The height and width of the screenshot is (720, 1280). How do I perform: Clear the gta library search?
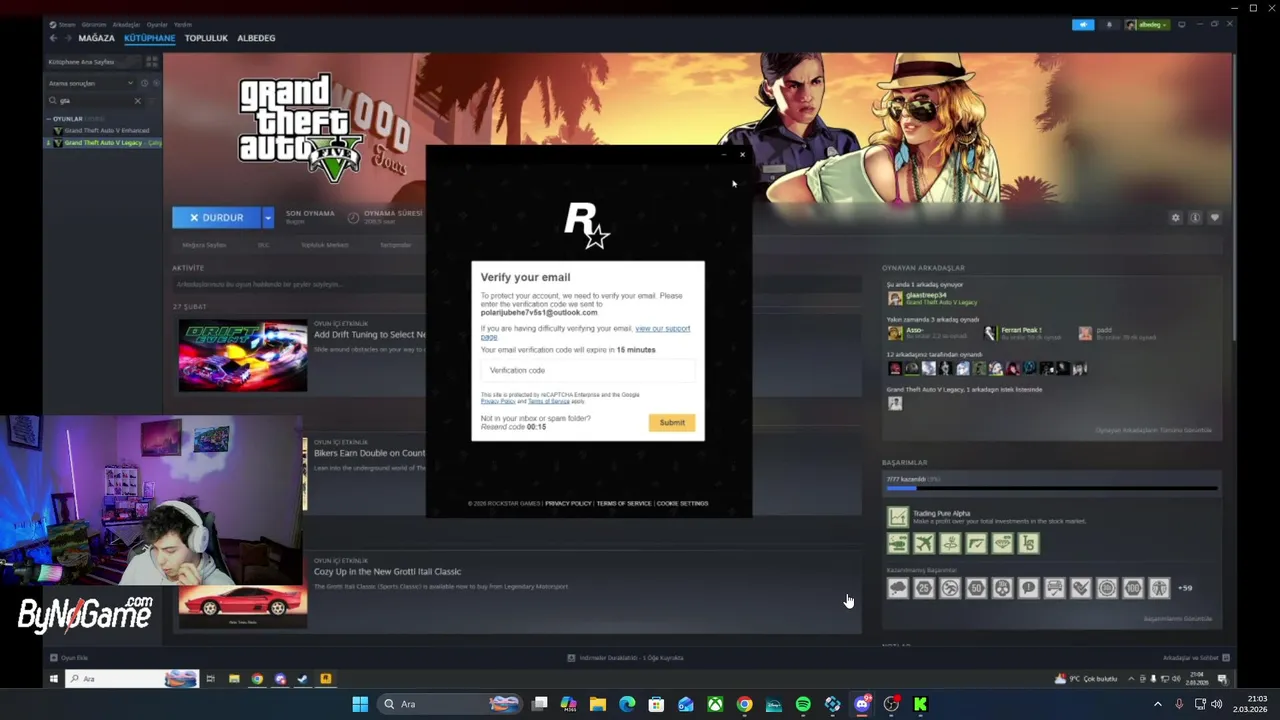pos(138,100)
